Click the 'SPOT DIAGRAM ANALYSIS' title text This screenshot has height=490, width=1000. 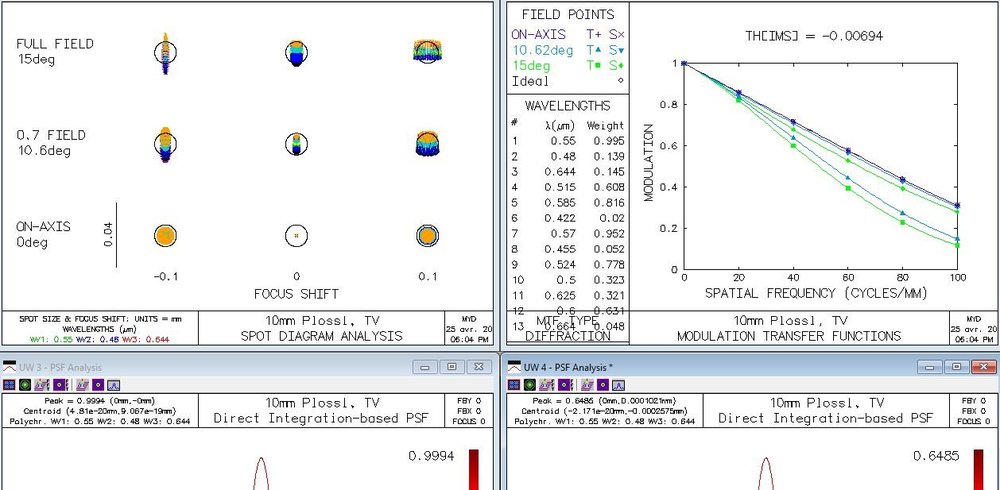pyautogui.click(x=321, y=336)
